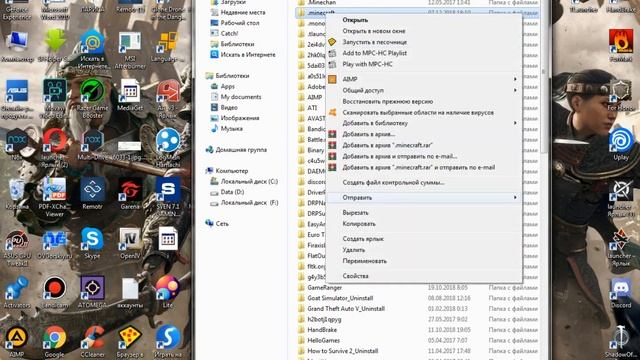Open the MSI Afterburner desktop shortcut
Image resolution: width=640 pixels, height=360 pixels.
tap(130, 50)
